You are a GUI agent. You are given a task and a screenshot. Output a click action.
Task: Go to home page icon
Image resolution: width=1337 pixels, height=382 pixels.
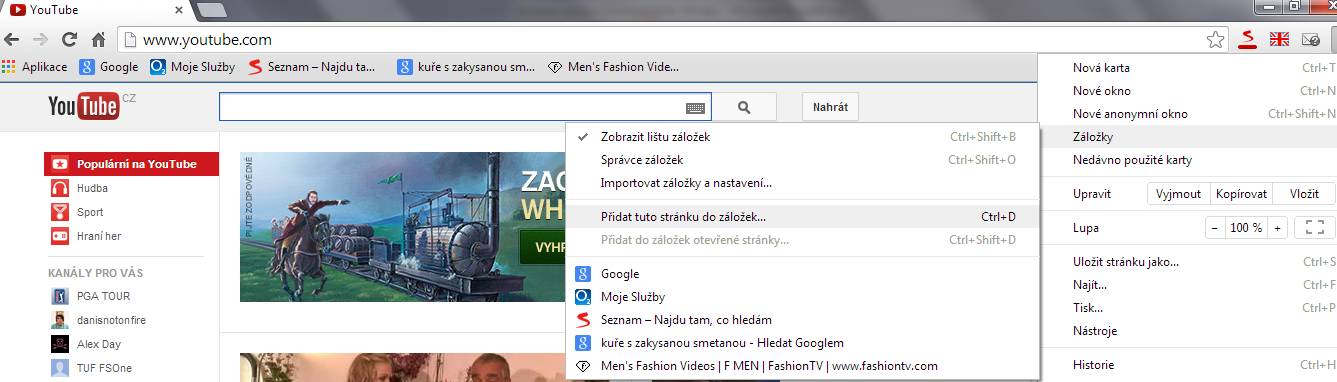(98, 40)
